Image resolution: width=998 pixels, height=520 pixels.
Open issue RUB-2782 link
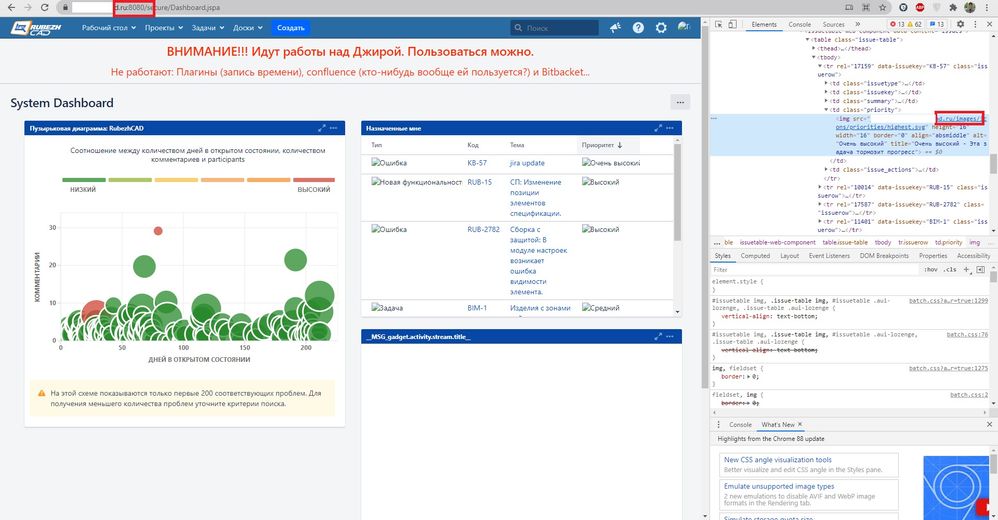[483, 229]
